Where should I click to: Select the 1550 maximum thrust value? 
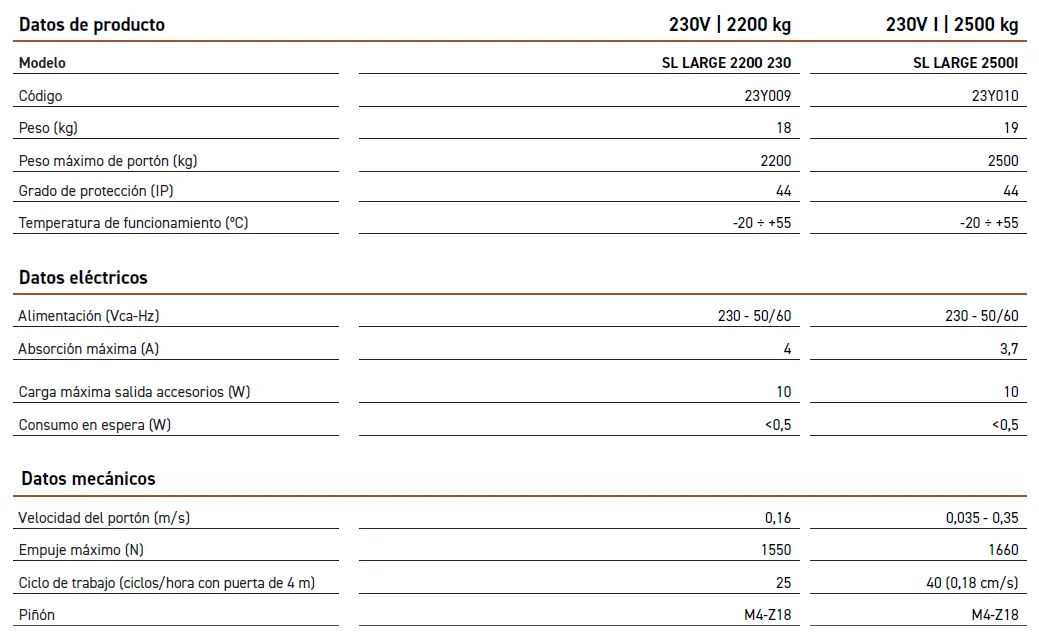(775, 550)
